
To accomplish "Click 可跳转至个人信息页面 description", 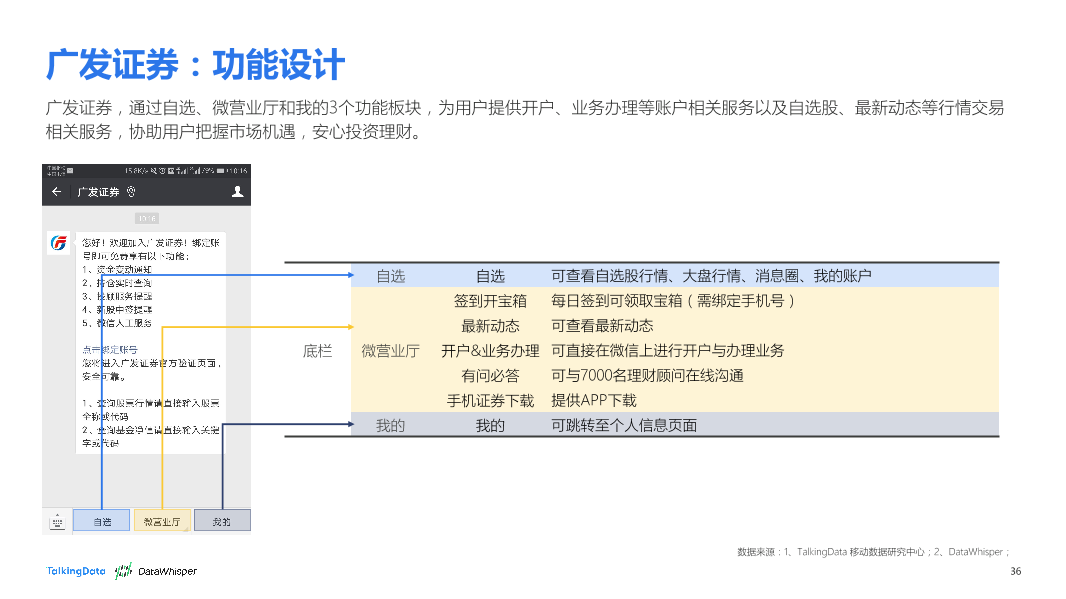I will pos(624,426).
